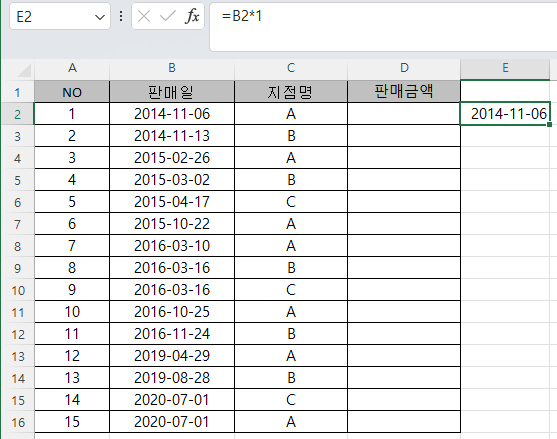Select cell C6 containing branch C
Viewport: 557px width, 439px height.
pos(291,202)
